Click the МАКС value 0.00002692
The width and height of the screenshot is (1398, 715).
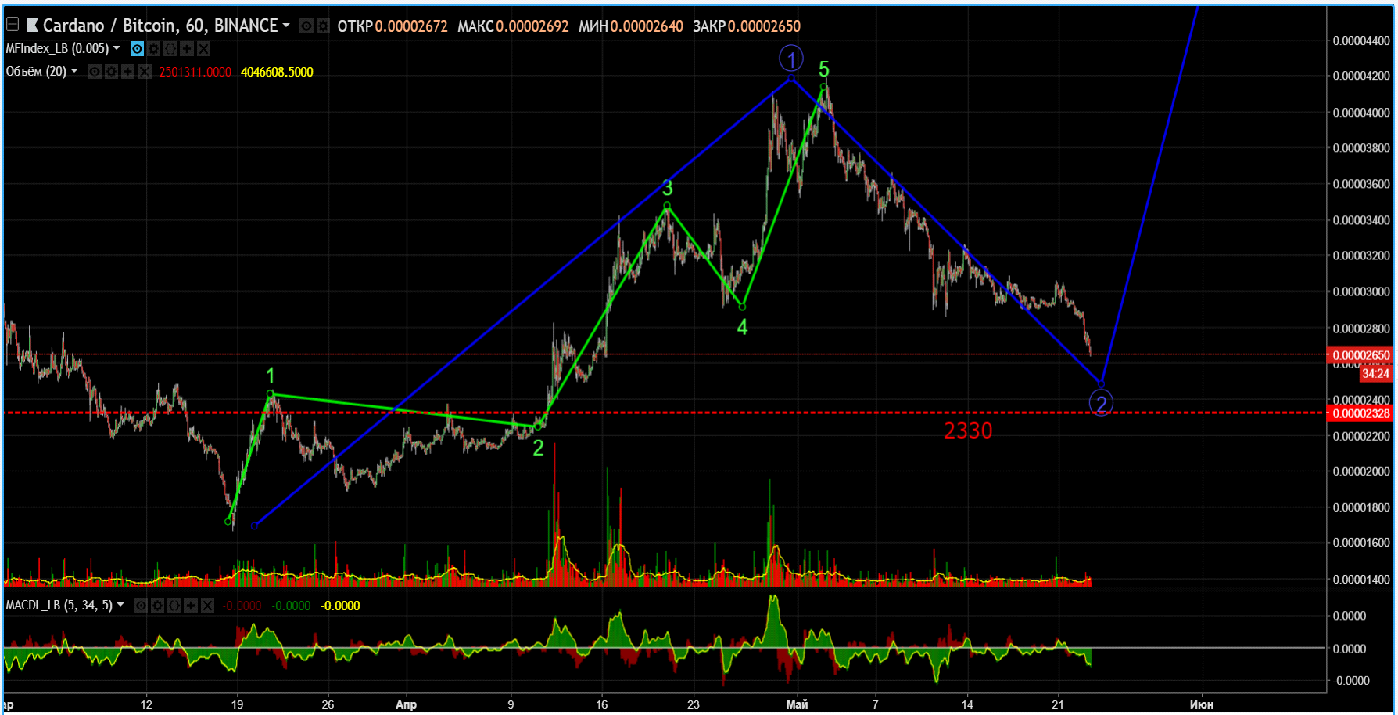[531, 26]
